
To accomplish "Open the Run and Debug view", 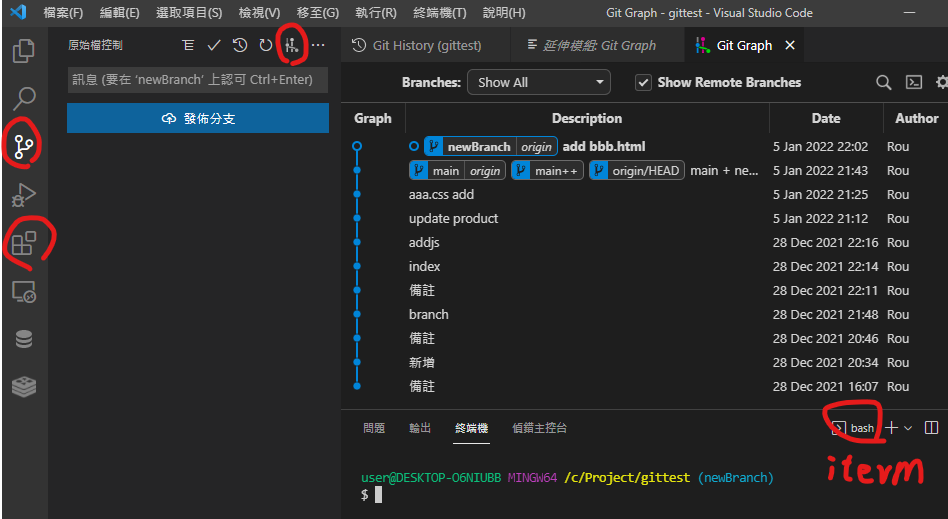I will click(24, 195).
